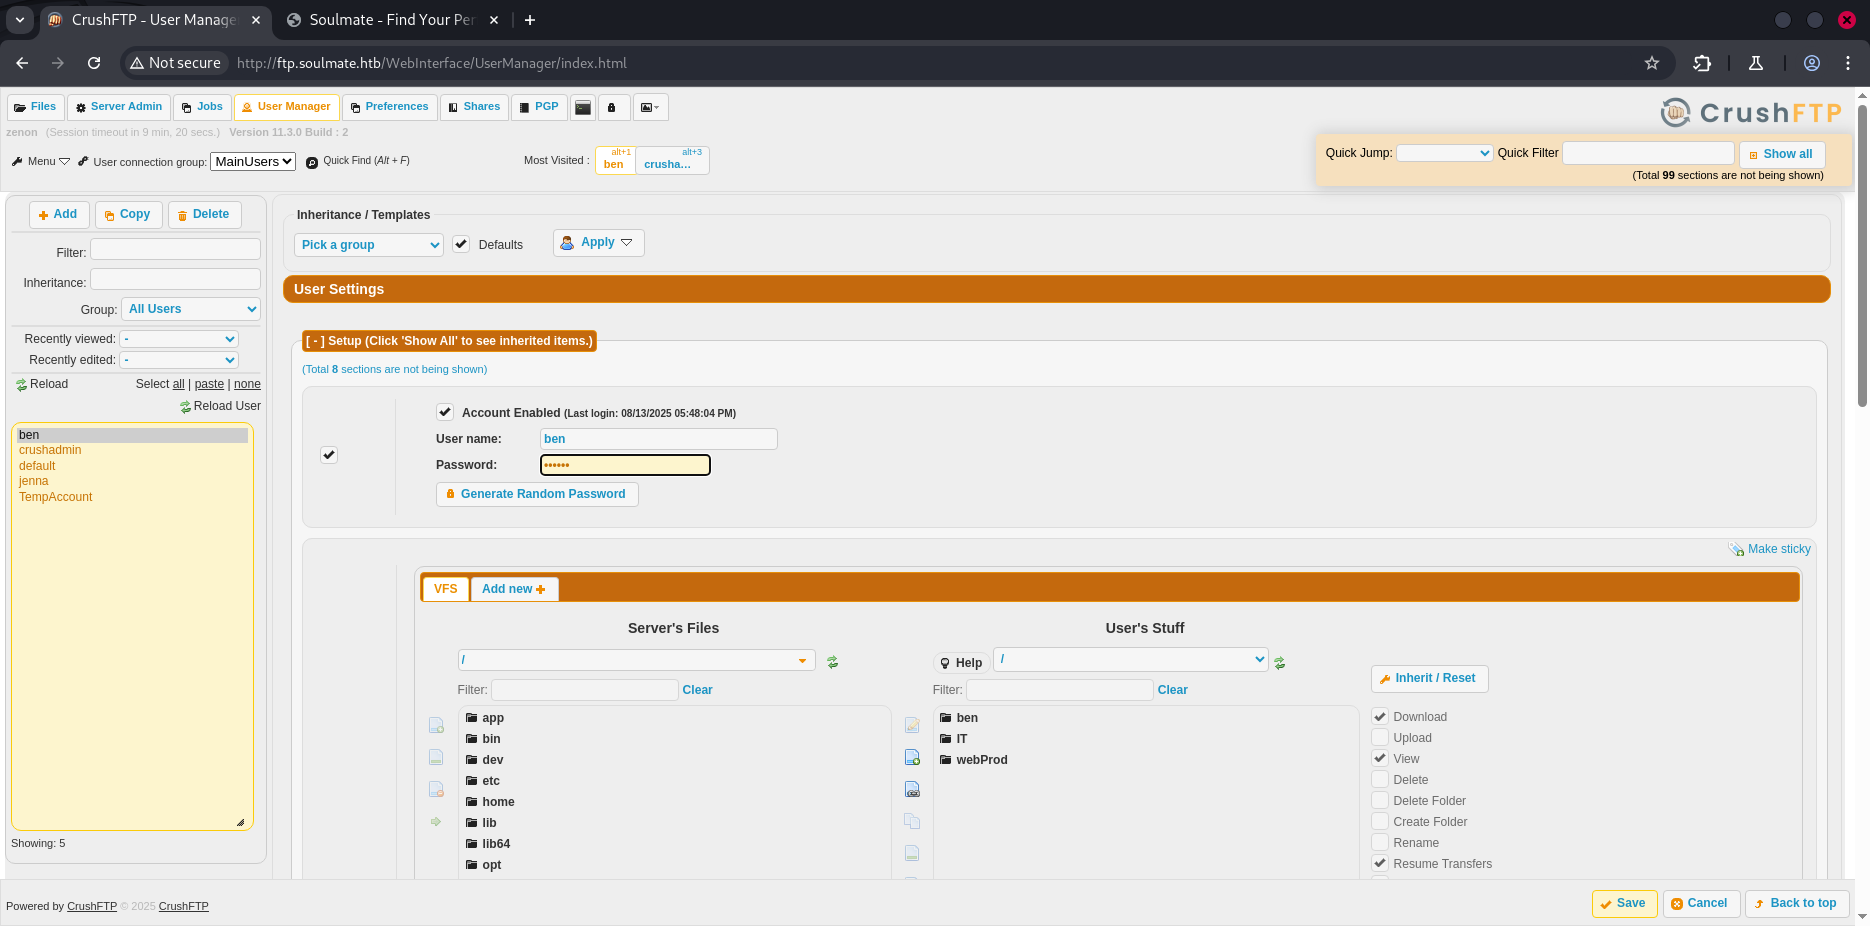1870x926 pixels.
Task: Click the bookmark star in address bar
Action: click(x=1652, y=63)
